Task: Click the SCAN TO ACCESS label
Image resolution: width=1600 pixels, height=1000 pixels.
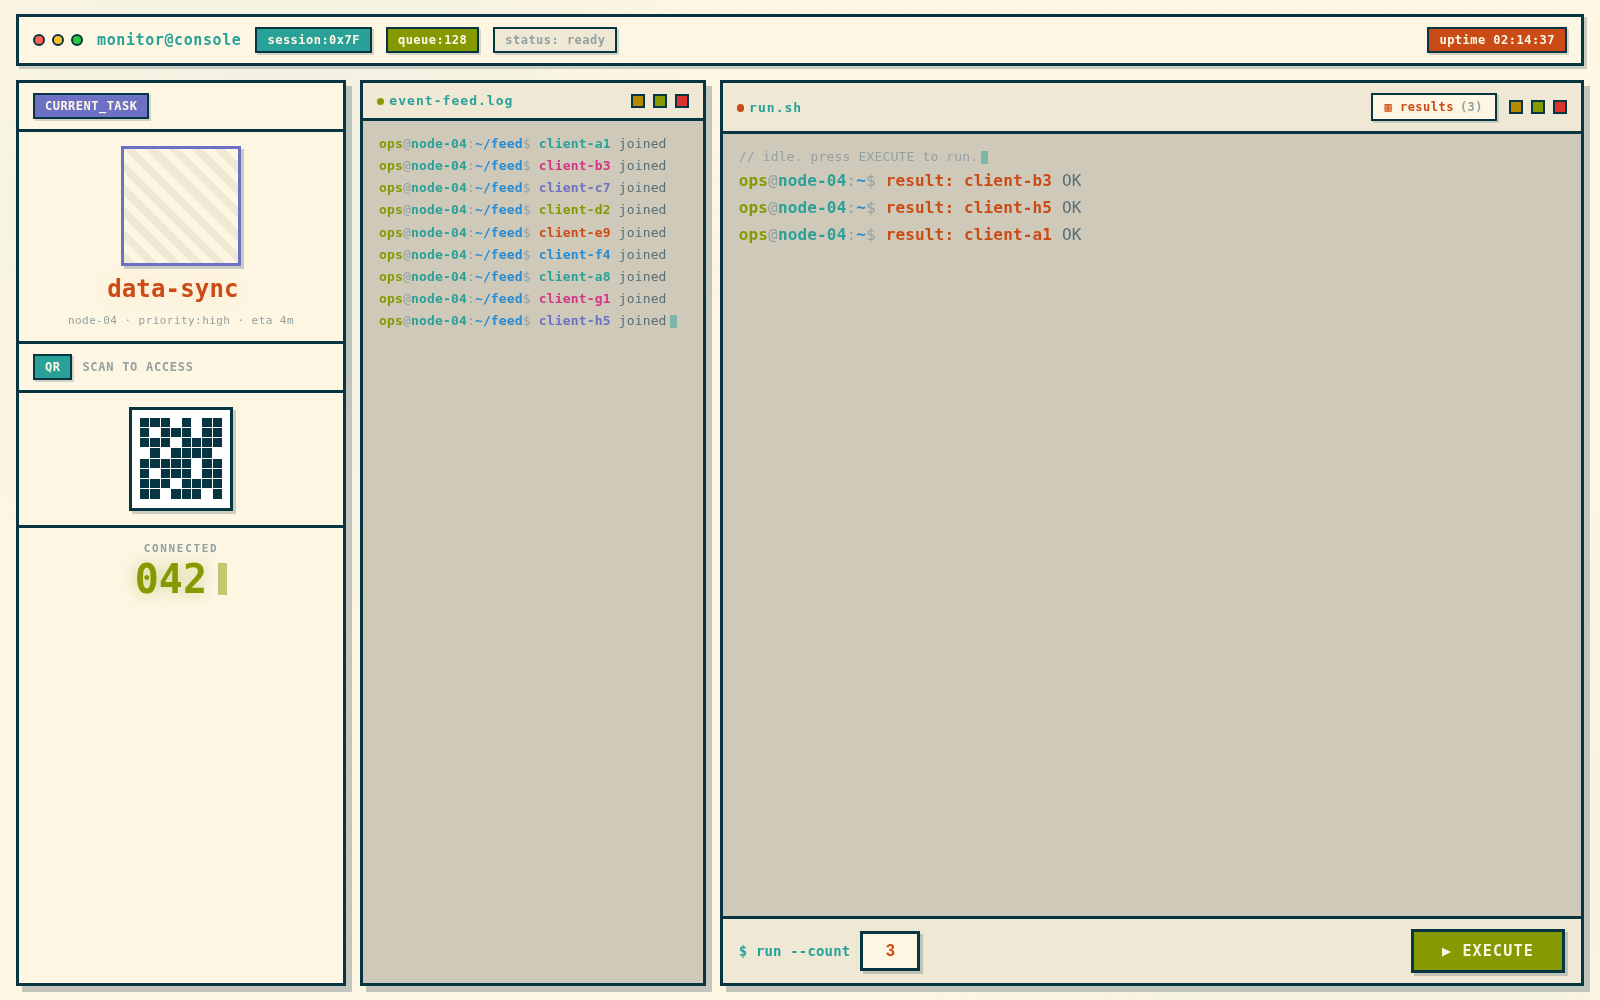Action: coord(138,367)
